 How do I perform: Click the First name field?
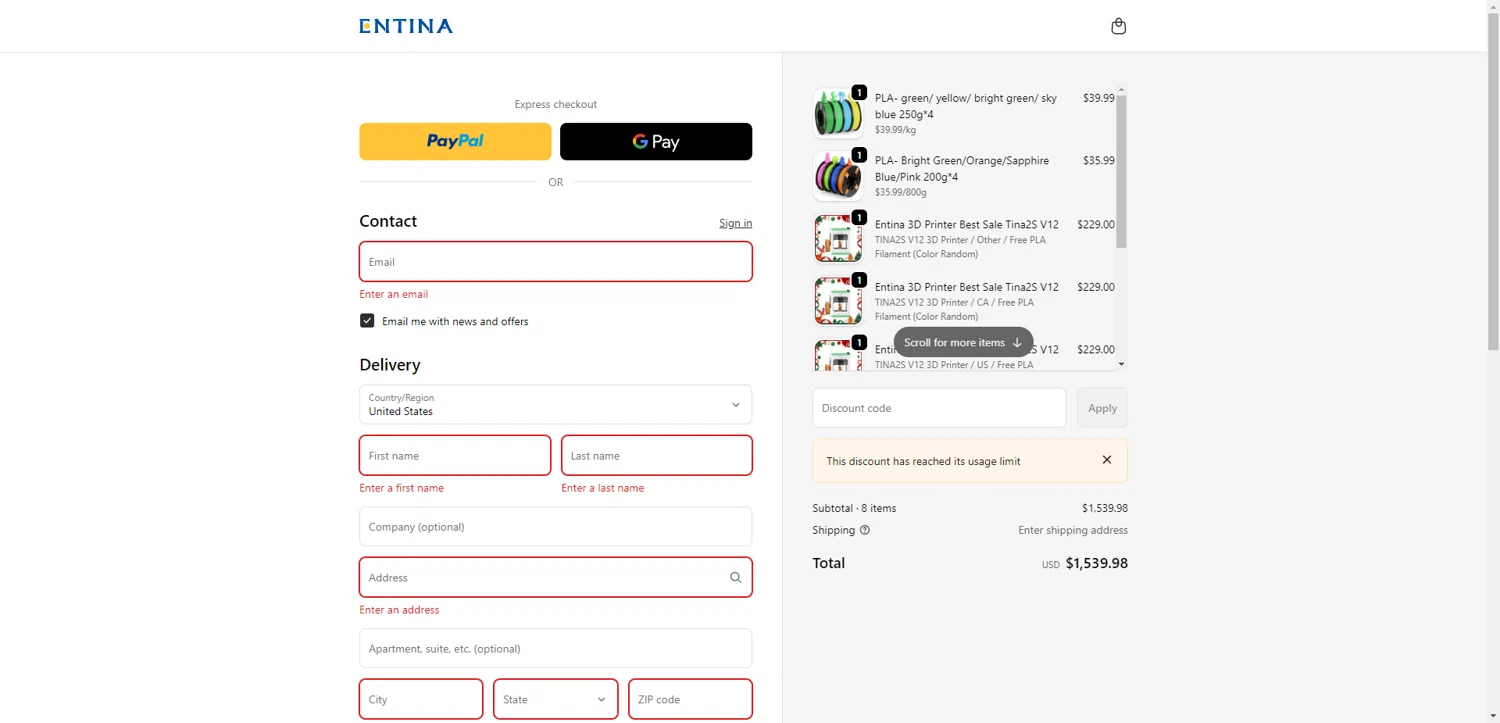click(x=455, y=455)
